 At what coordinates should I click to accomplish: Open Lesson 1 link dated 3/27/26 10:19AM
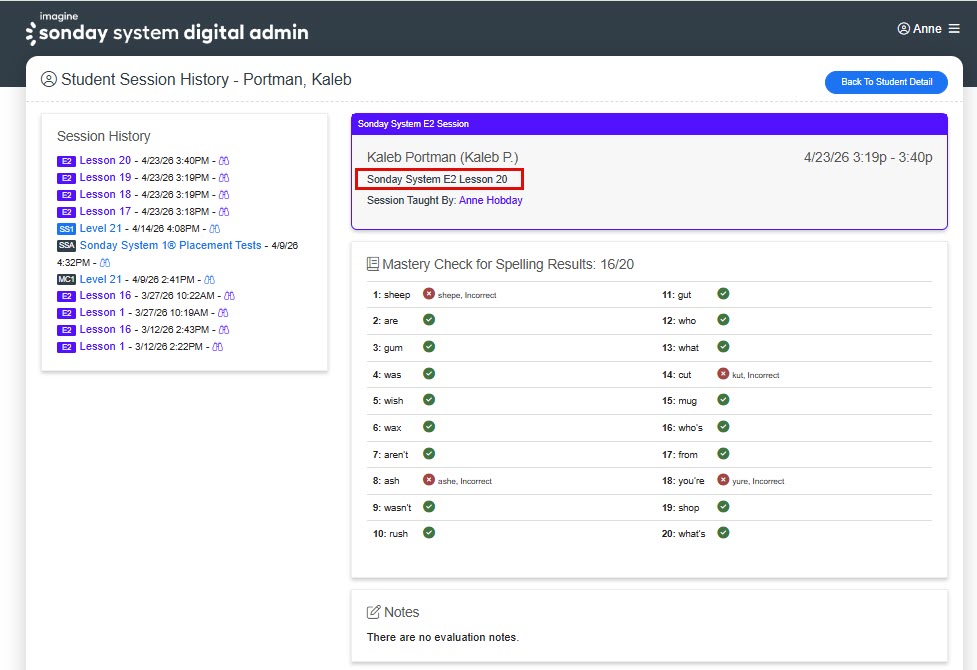102,312
